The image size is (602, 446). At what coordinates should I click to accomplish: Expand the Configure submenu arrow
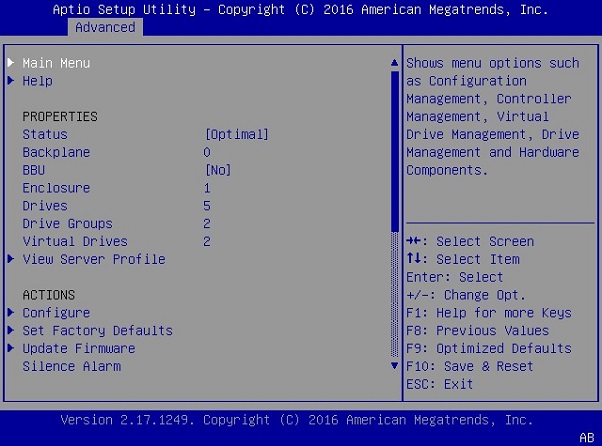point(11,313)
